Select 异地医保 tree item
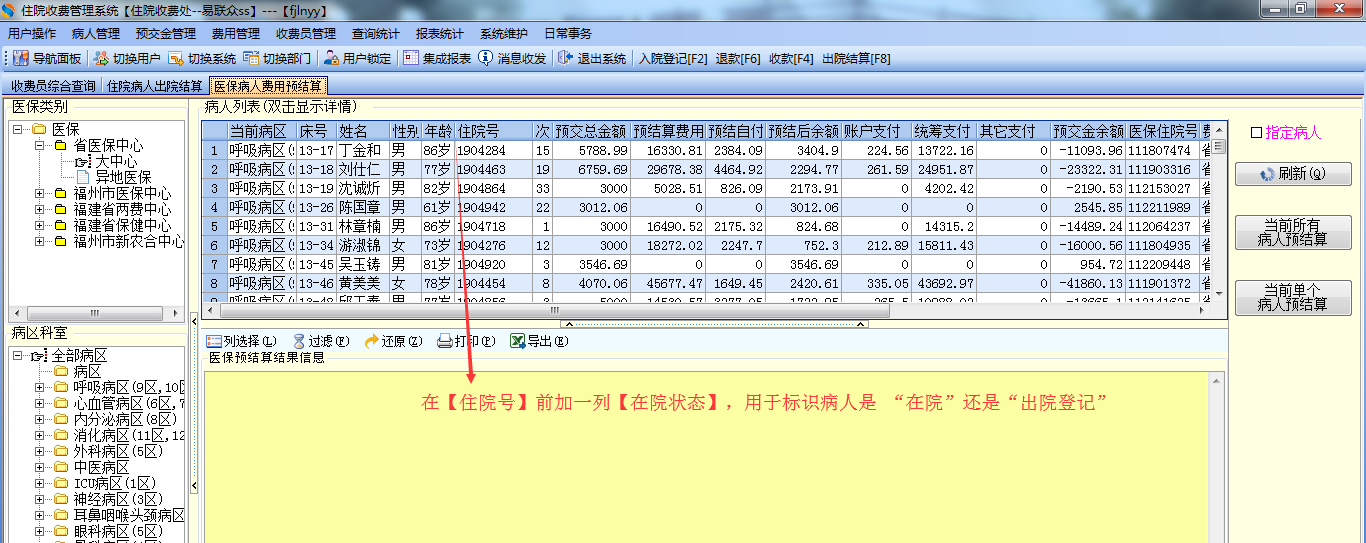 124,178
